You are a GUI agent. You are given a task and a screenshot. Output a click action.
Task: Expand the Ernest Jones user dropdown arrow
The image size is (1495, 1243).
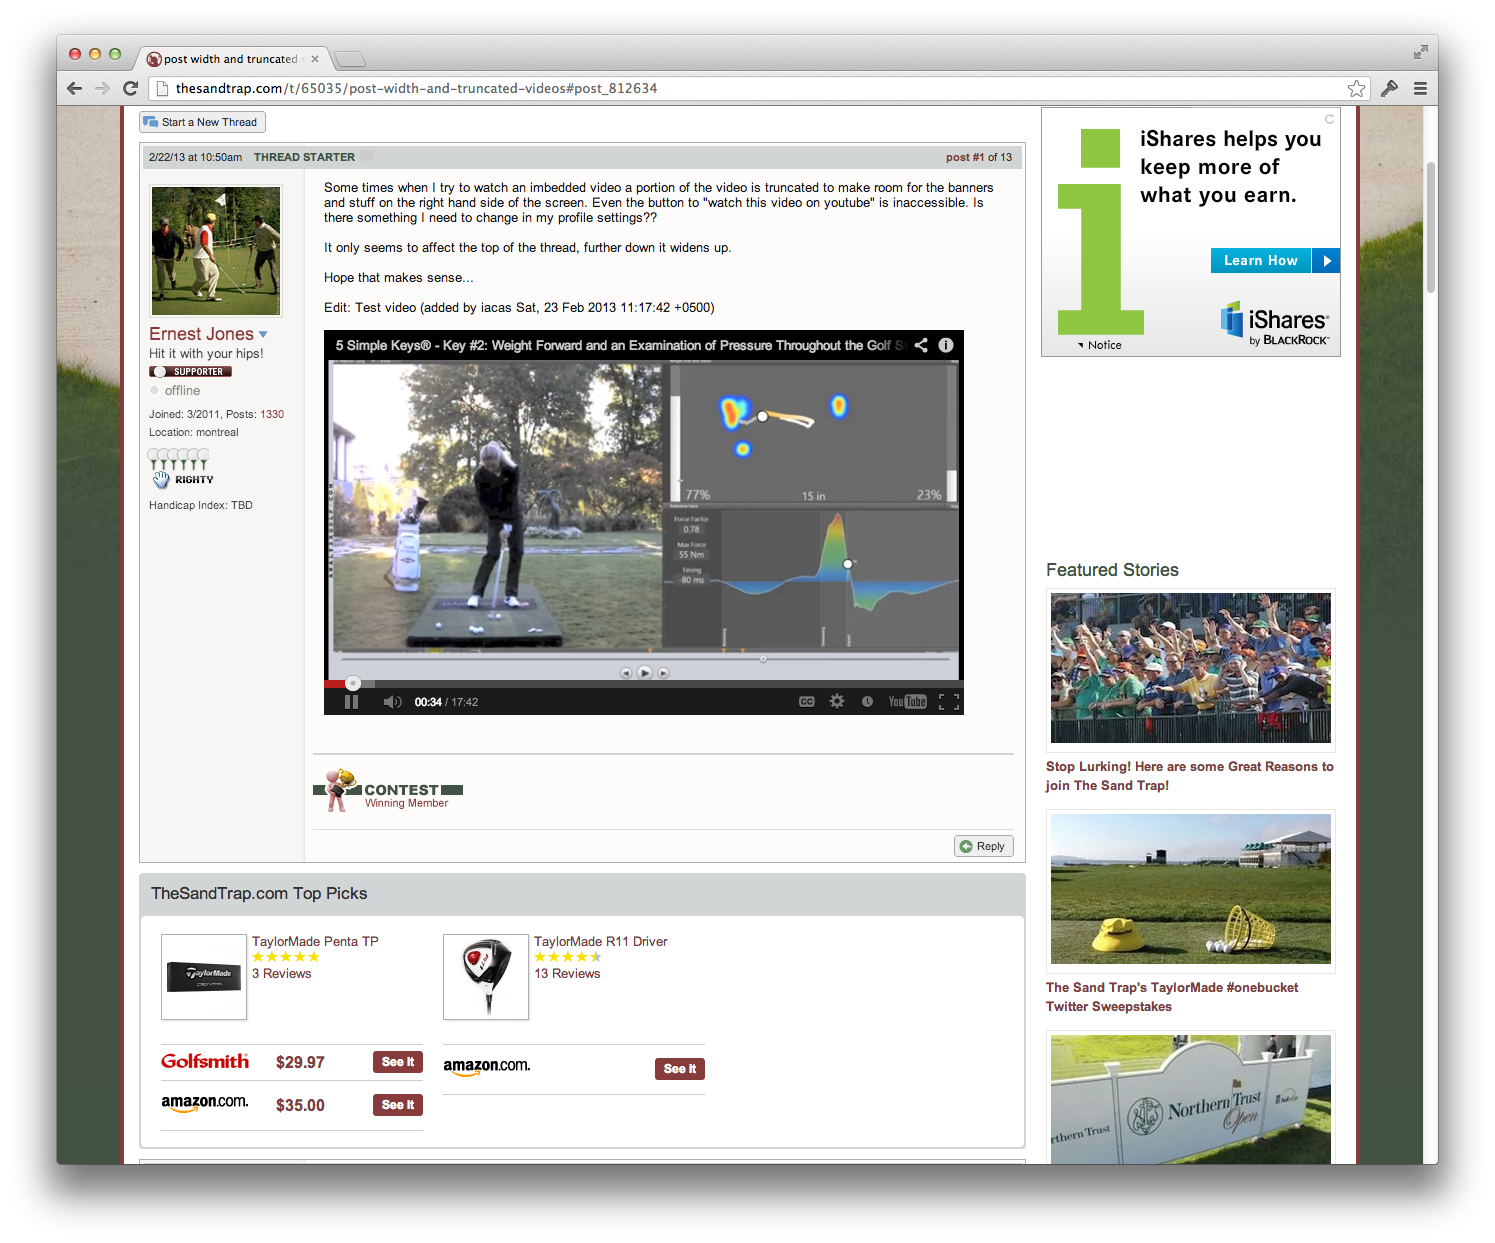[x=263, y=335]
